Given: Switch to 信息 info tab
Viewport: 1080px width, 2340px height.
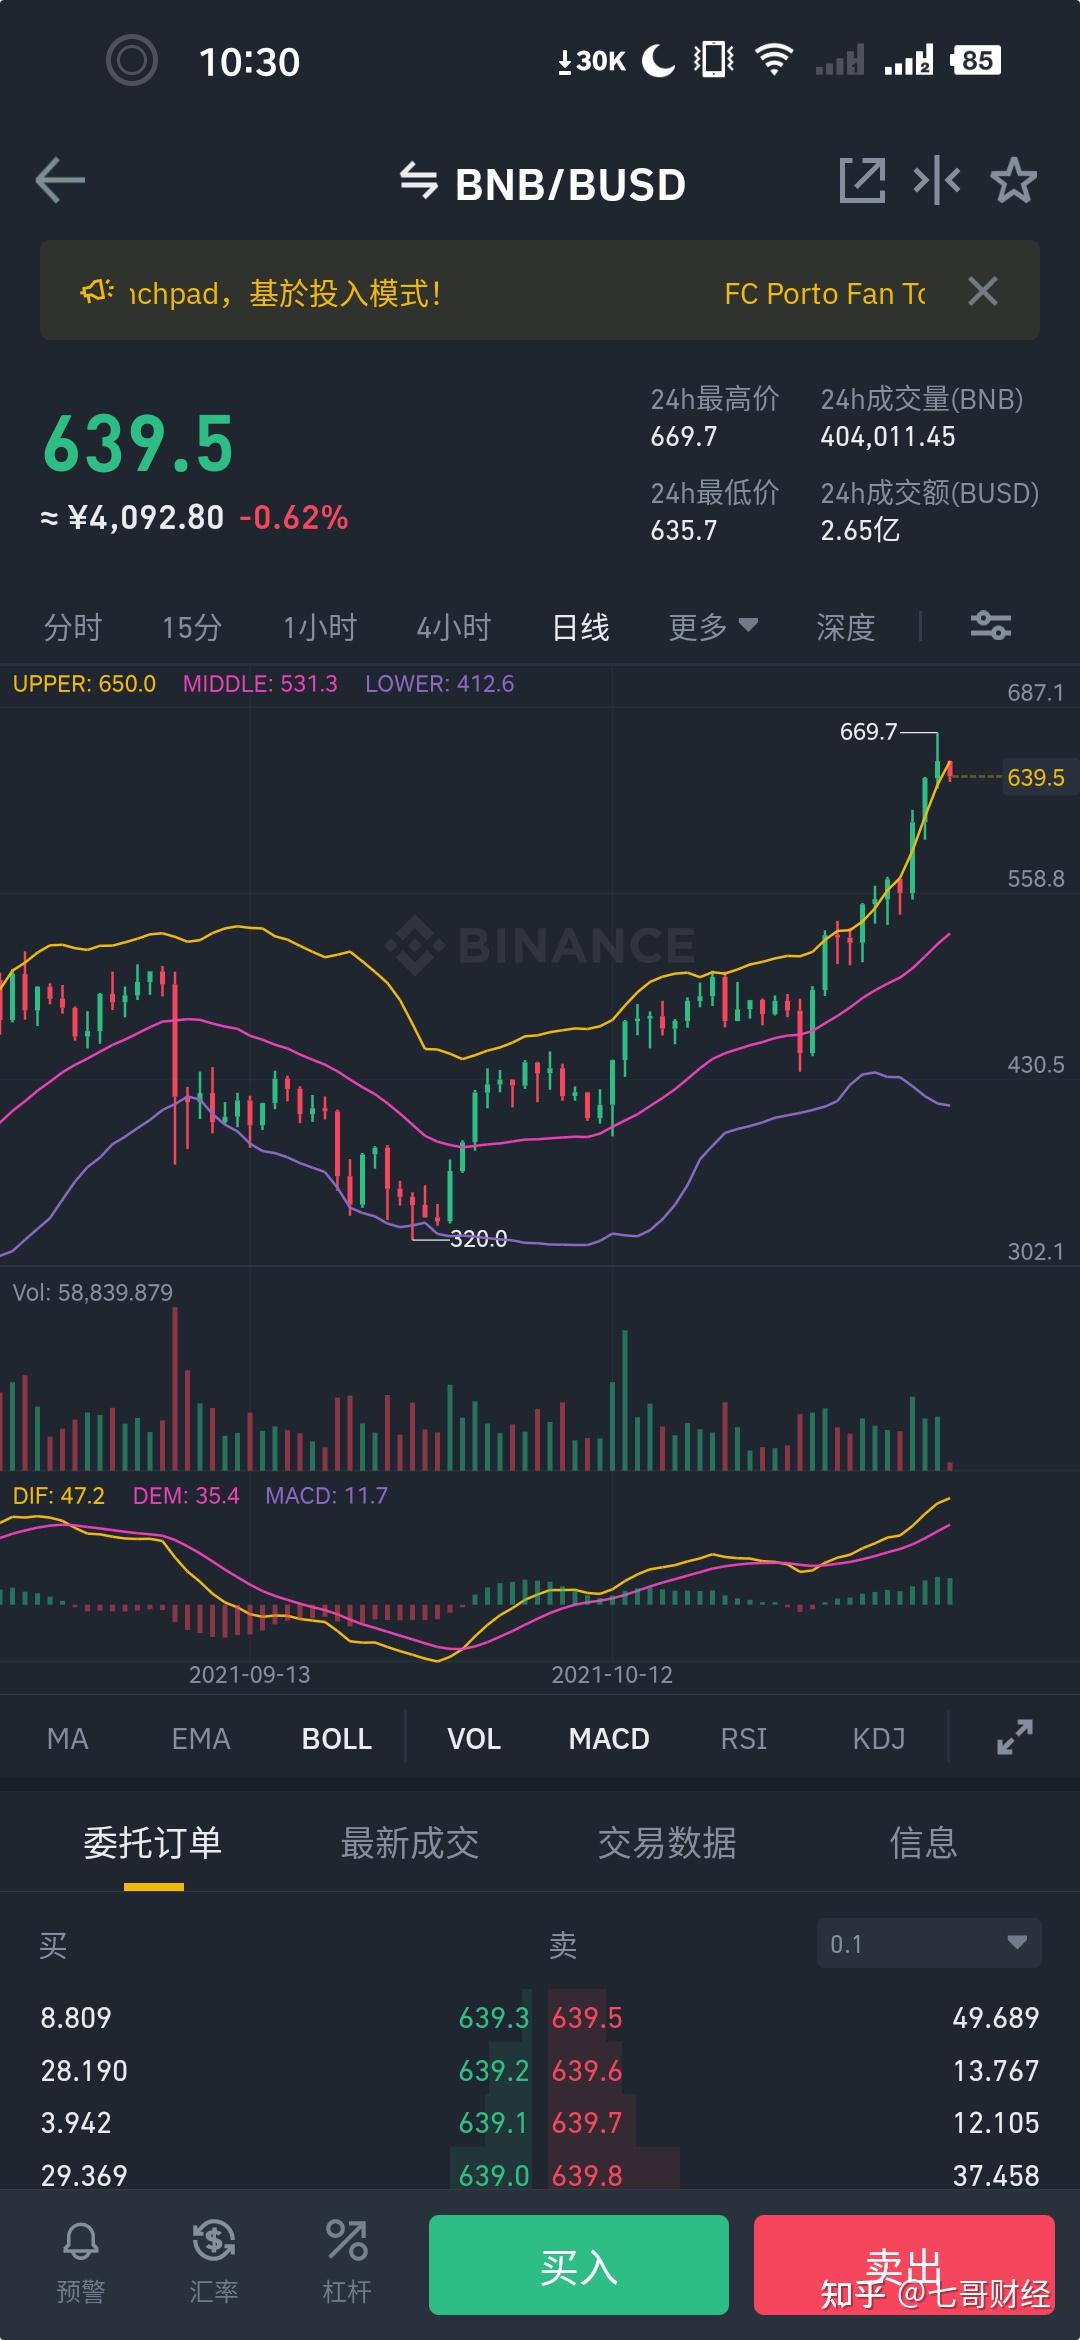Looking at the screenshot, I should 924,1842.
